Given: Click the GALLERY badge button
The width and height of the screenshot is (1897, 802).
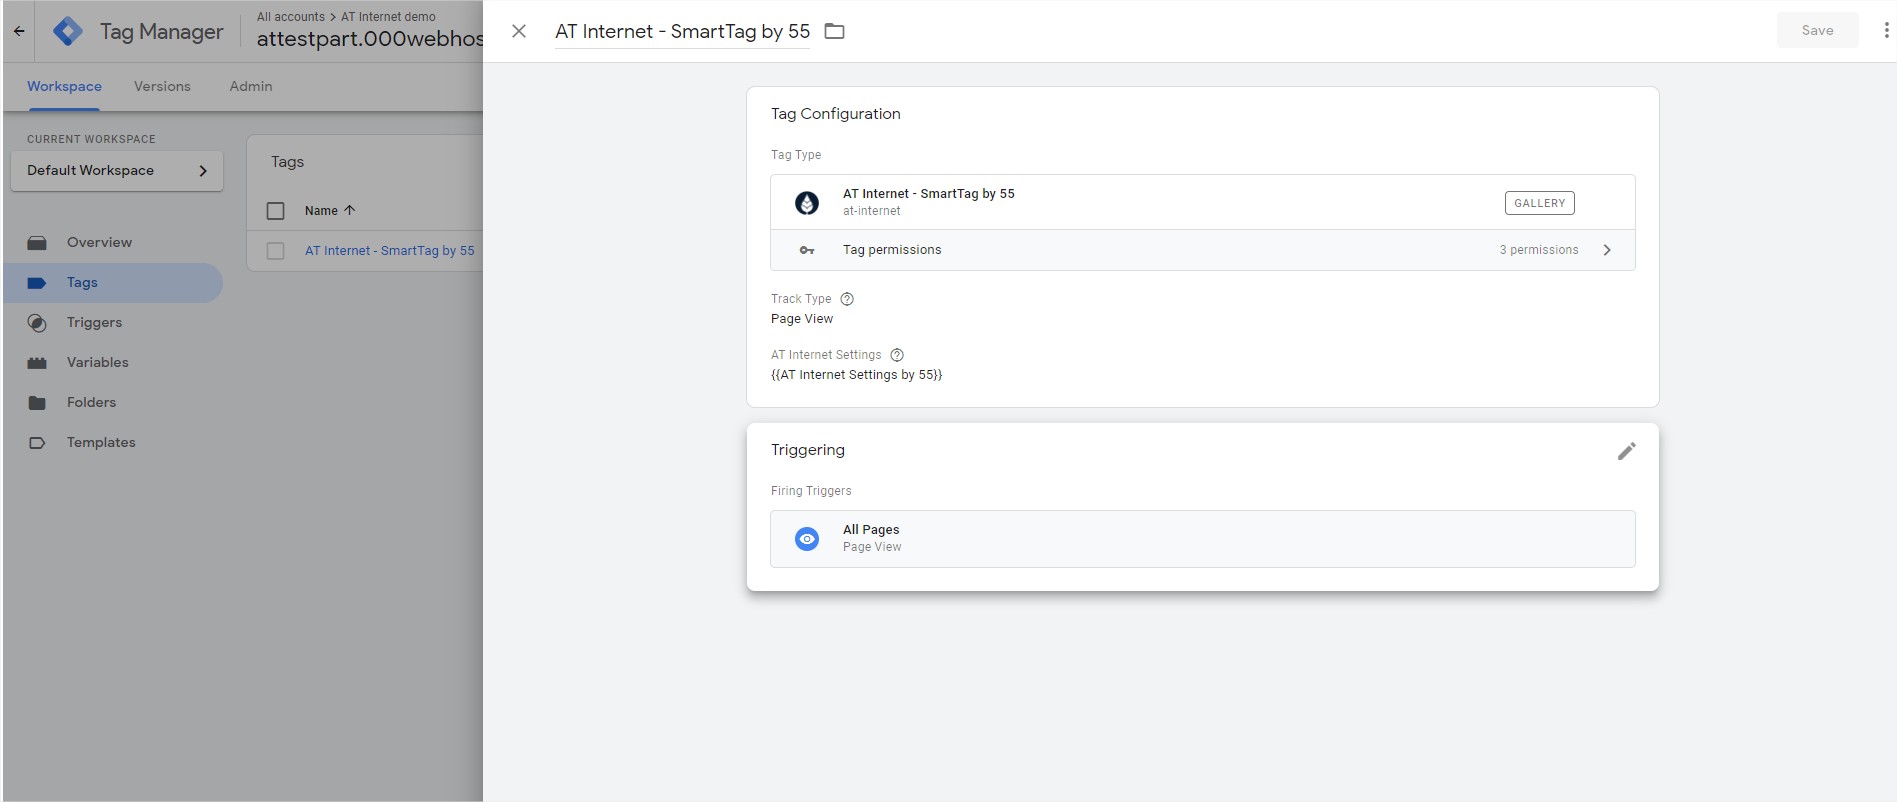Looking at the screenshot, I should (1539, 203).
